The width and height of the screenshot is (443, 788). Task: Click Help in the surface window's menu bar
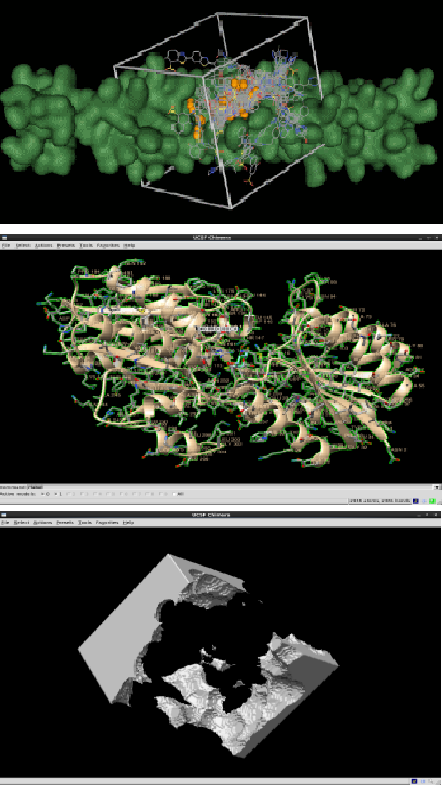pos(129,522)
